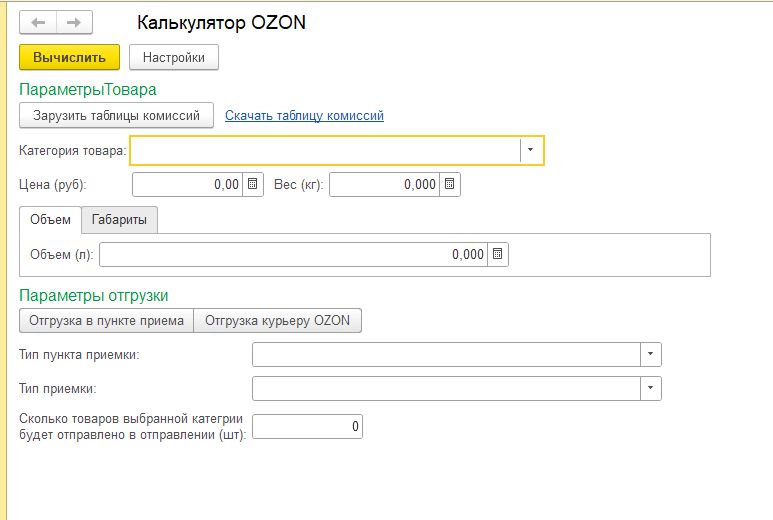Expand the Тип приемки dropdown arrow

tap(651, 388)
